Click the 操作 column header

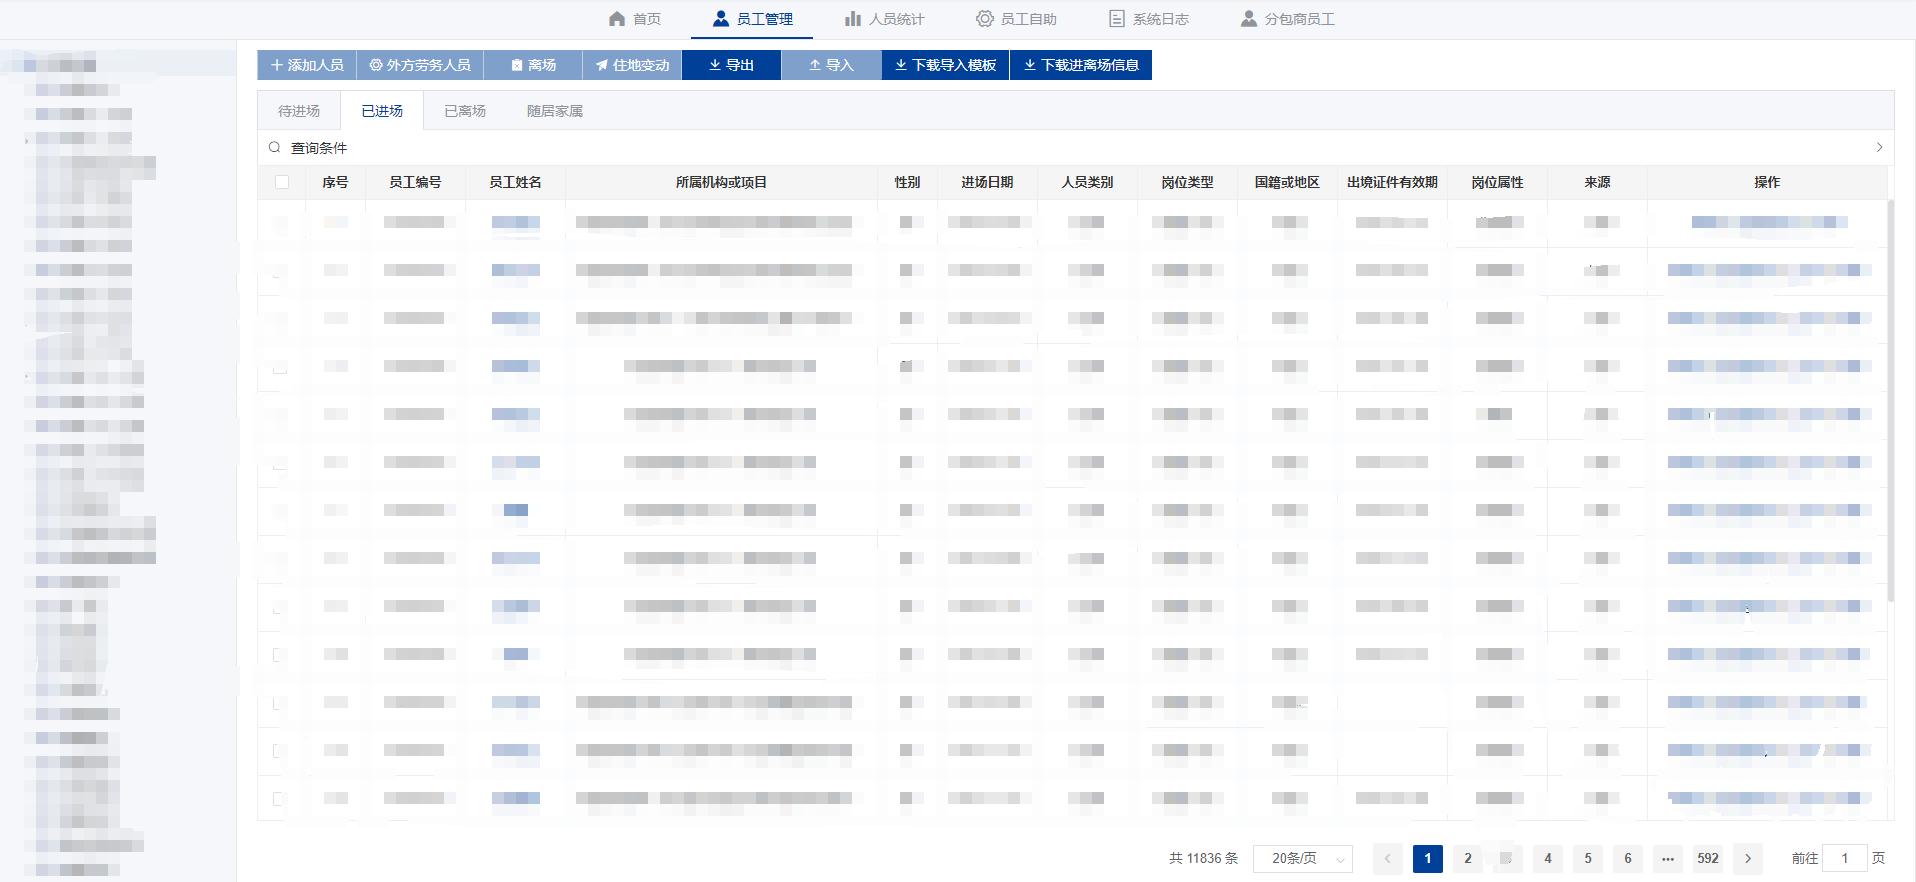1767,182
